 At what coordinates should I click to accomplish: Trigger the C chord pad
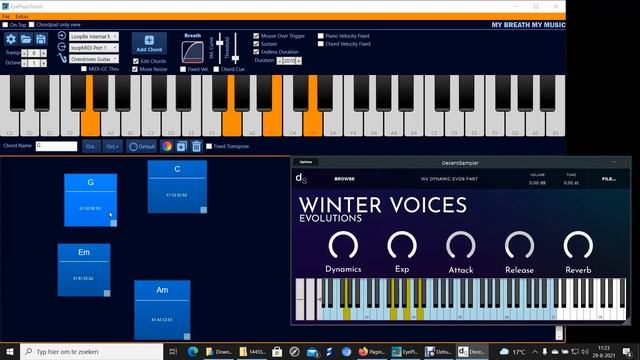coord(177,187)
